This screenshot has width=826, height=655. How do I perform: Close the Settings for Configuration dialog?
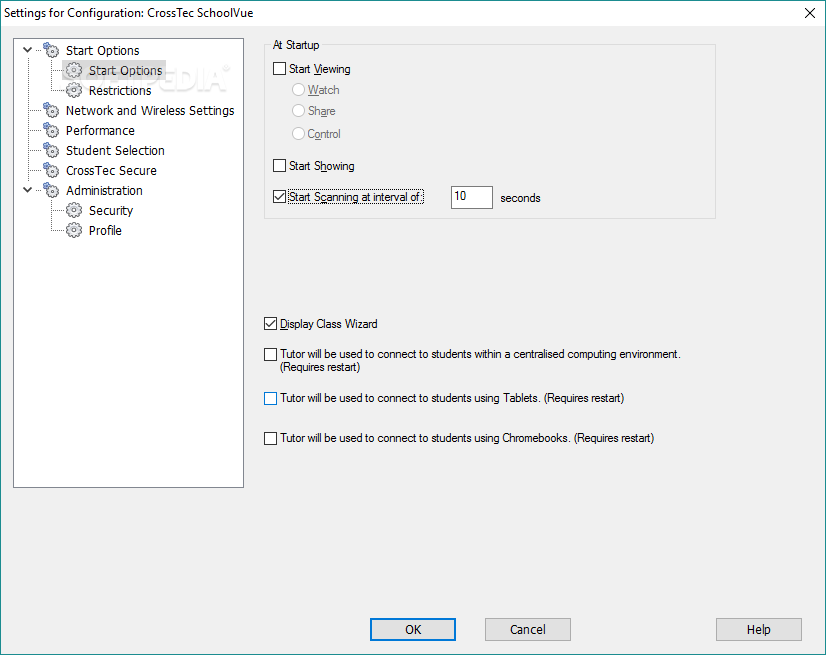point(810,13)
